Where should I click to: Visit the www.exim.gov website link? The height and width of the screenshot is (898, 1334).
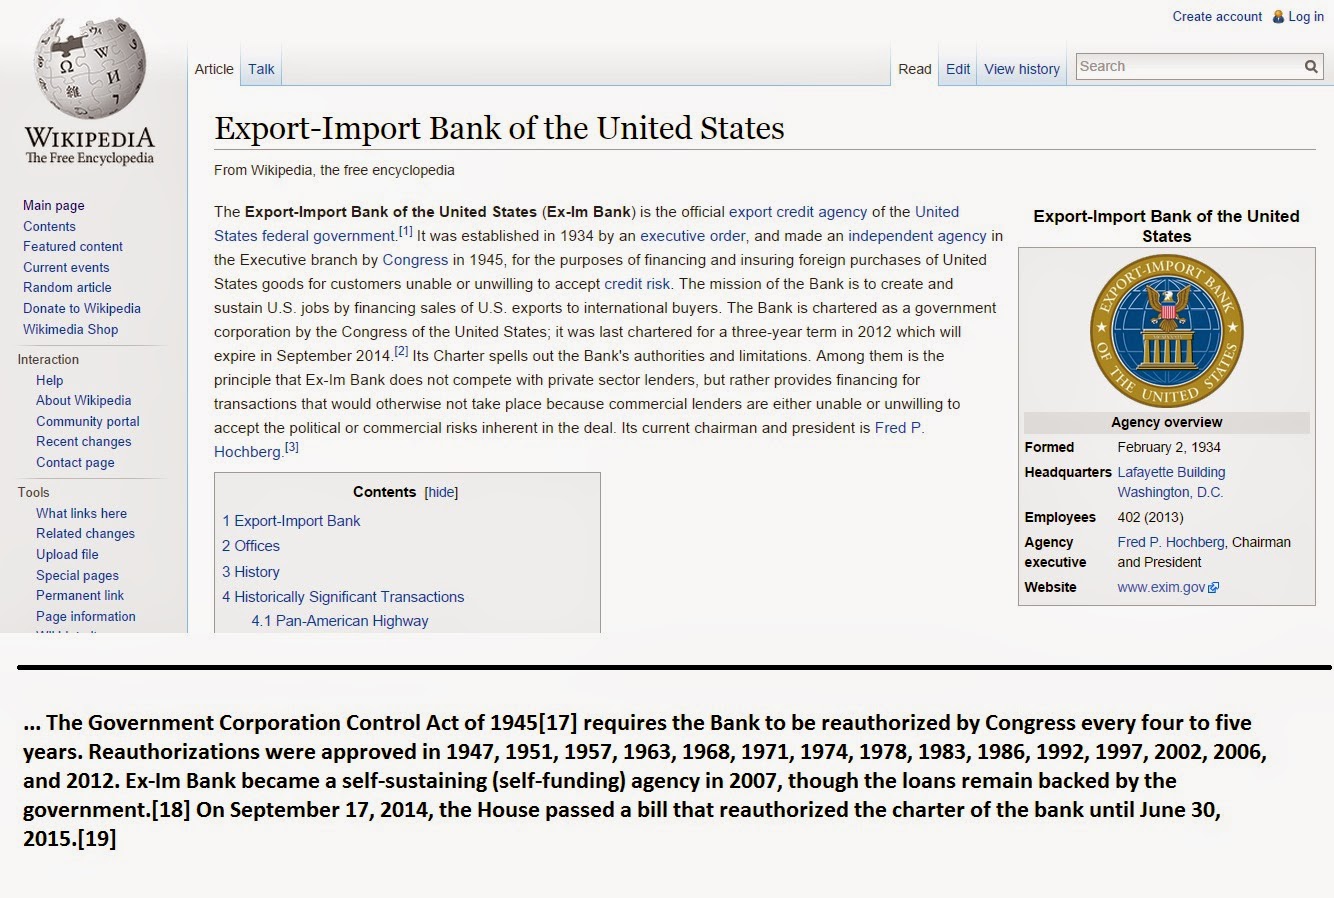click(1161, 587)
